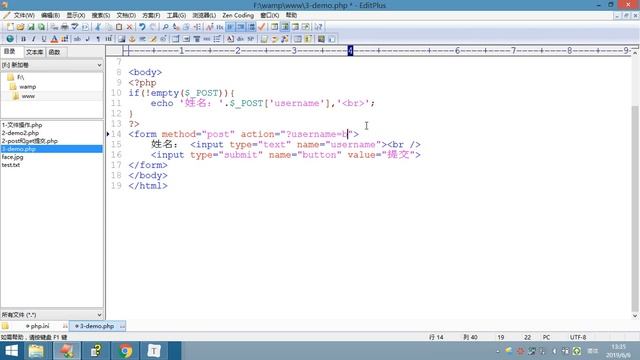Image resolution: width=640 pixels, height=360 pixels.
Task: Click column 4 marker on ruler
Action: pyautogui.click(x=350, y=51)
